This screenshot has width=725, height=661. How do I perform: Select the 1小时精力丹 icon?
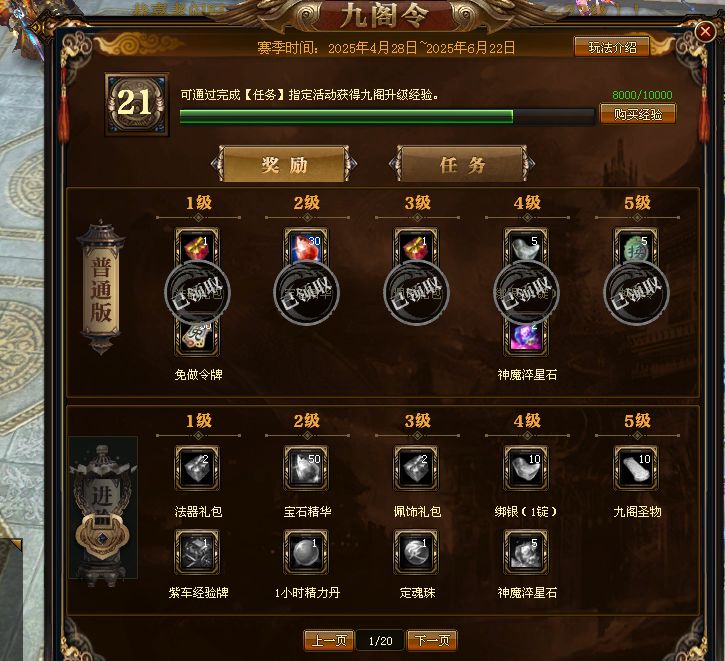pyautogui.click(x=306, y=551)
